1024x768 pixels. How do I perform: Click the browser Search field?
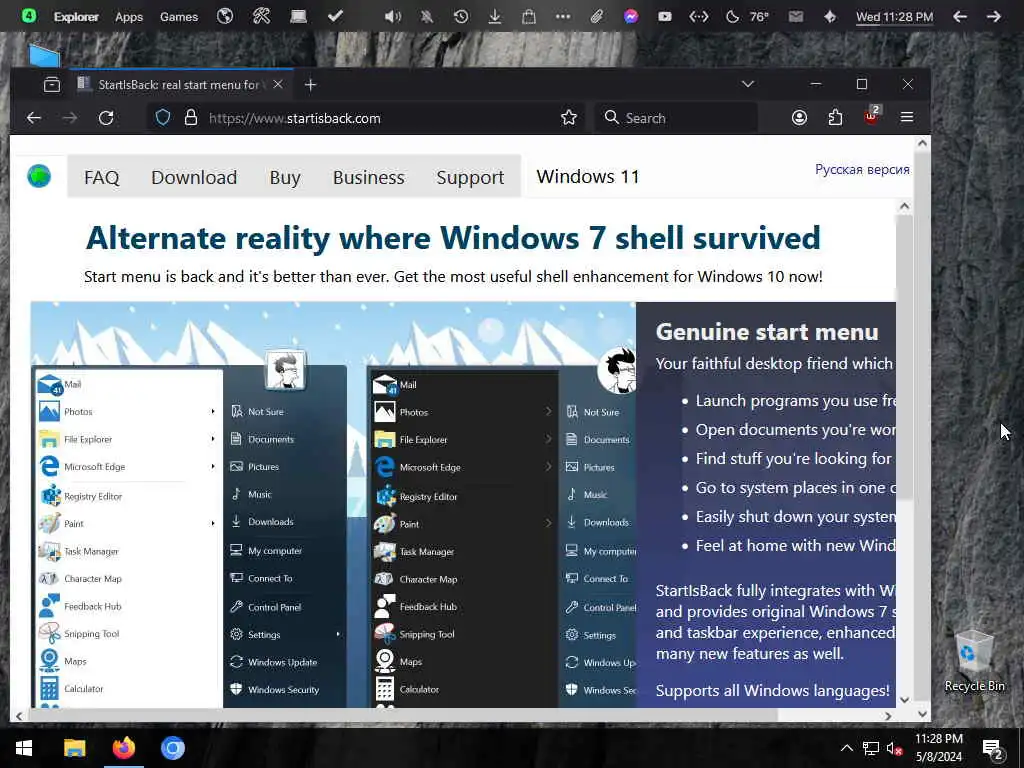click(676, 118)
